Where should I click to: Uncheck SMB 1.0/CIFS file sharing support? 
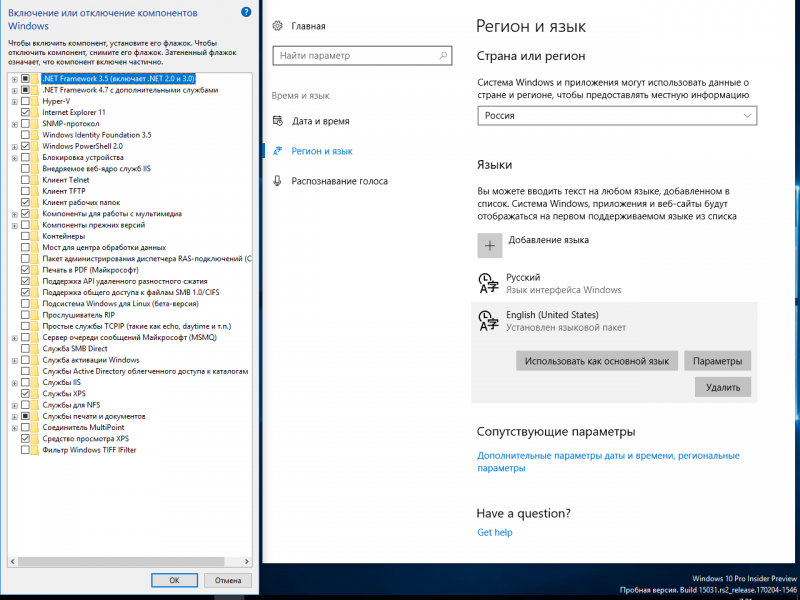click(25, 292)
